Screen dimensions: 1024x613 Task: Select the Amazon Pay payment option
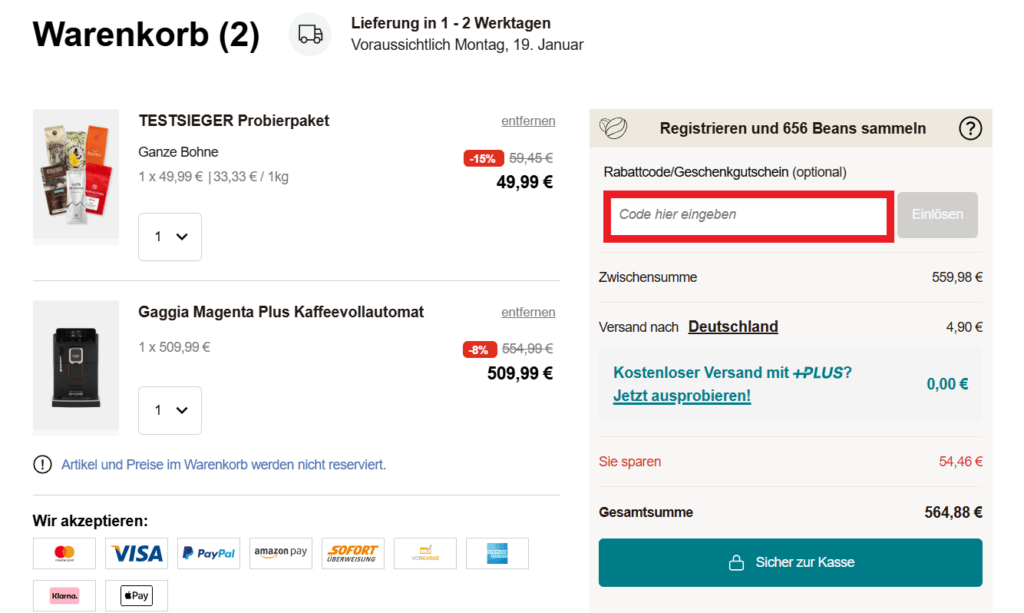point(280,553)
